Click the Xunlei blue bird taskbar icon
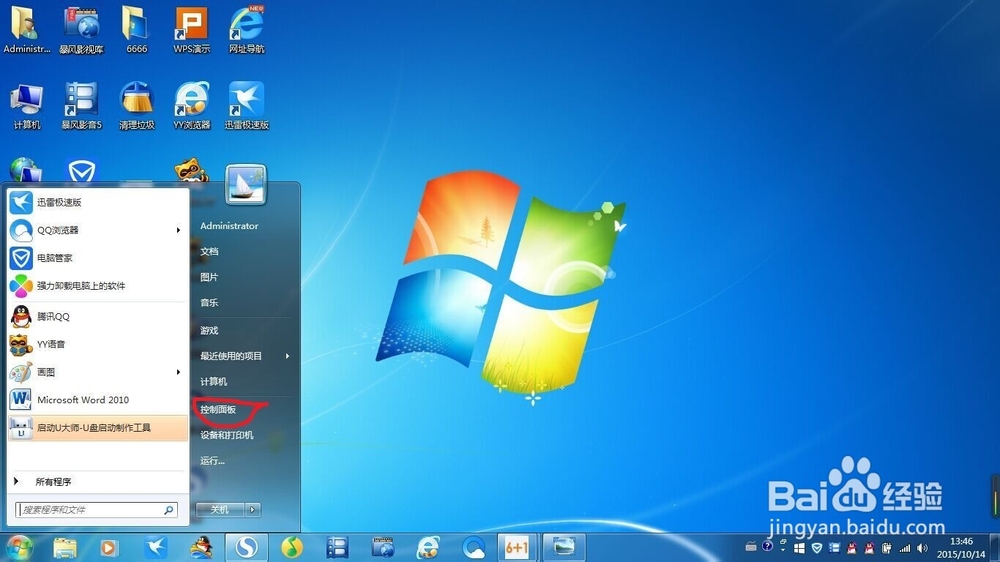 pyautogui.click(x=156, y=547)
